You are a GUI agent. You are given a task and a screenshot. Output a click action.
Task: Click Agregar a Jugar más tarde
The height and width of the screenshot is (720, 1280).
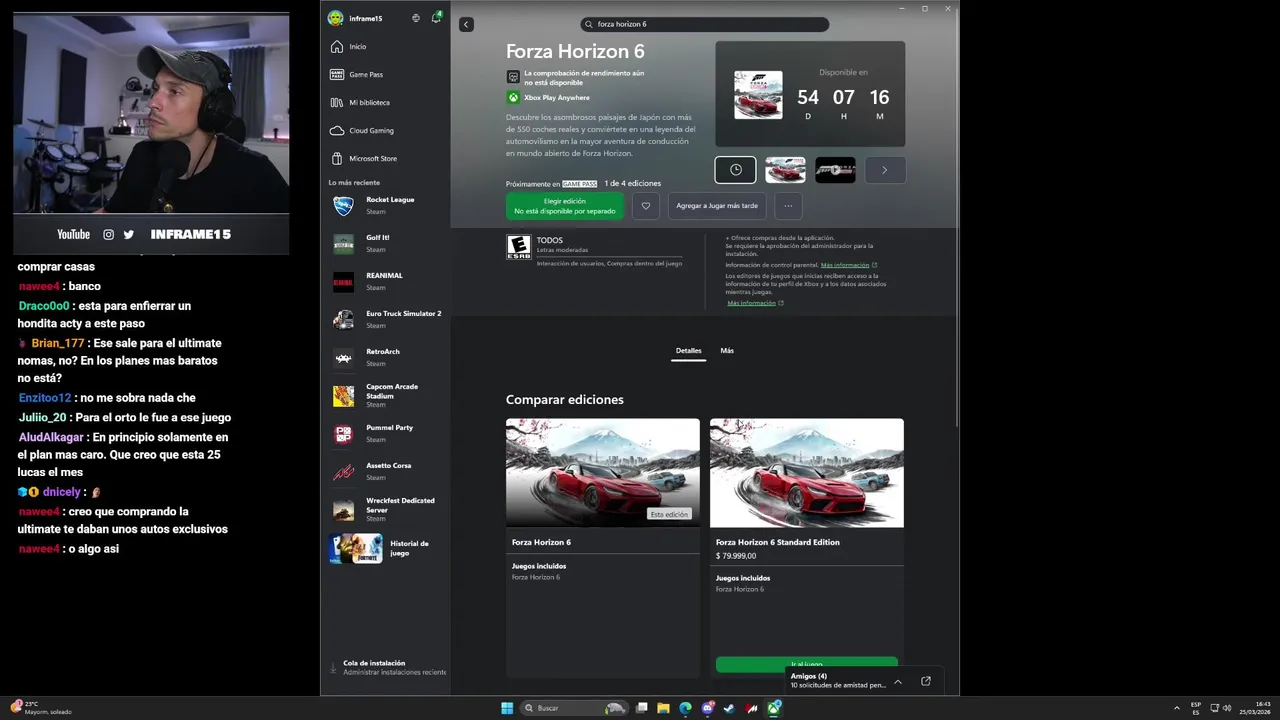tap(717, 206)
